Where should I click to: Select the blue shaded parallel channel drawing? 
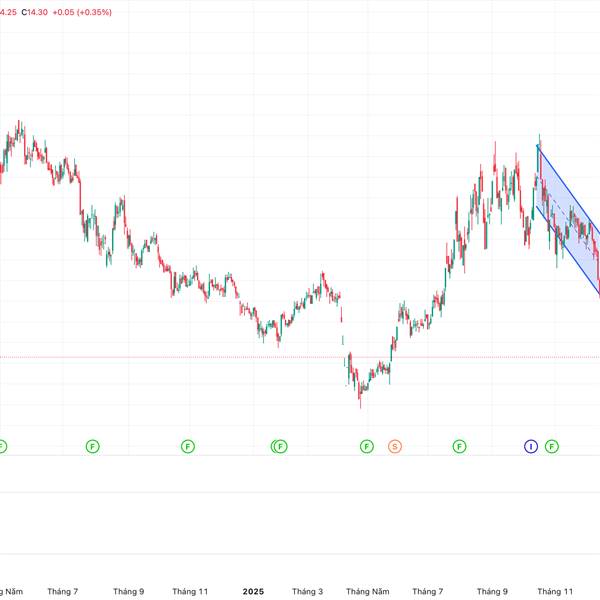pos(568,222)
